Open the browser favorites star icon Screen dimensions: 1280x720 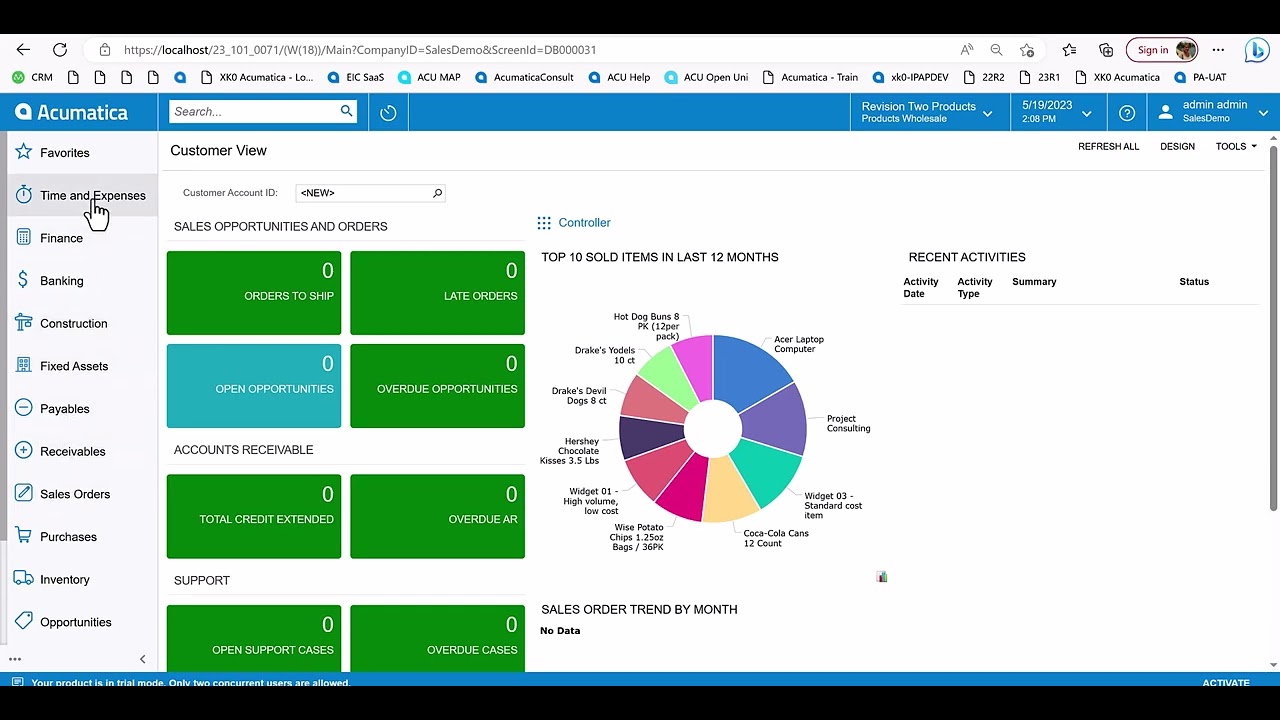[x=1069, y=50]
